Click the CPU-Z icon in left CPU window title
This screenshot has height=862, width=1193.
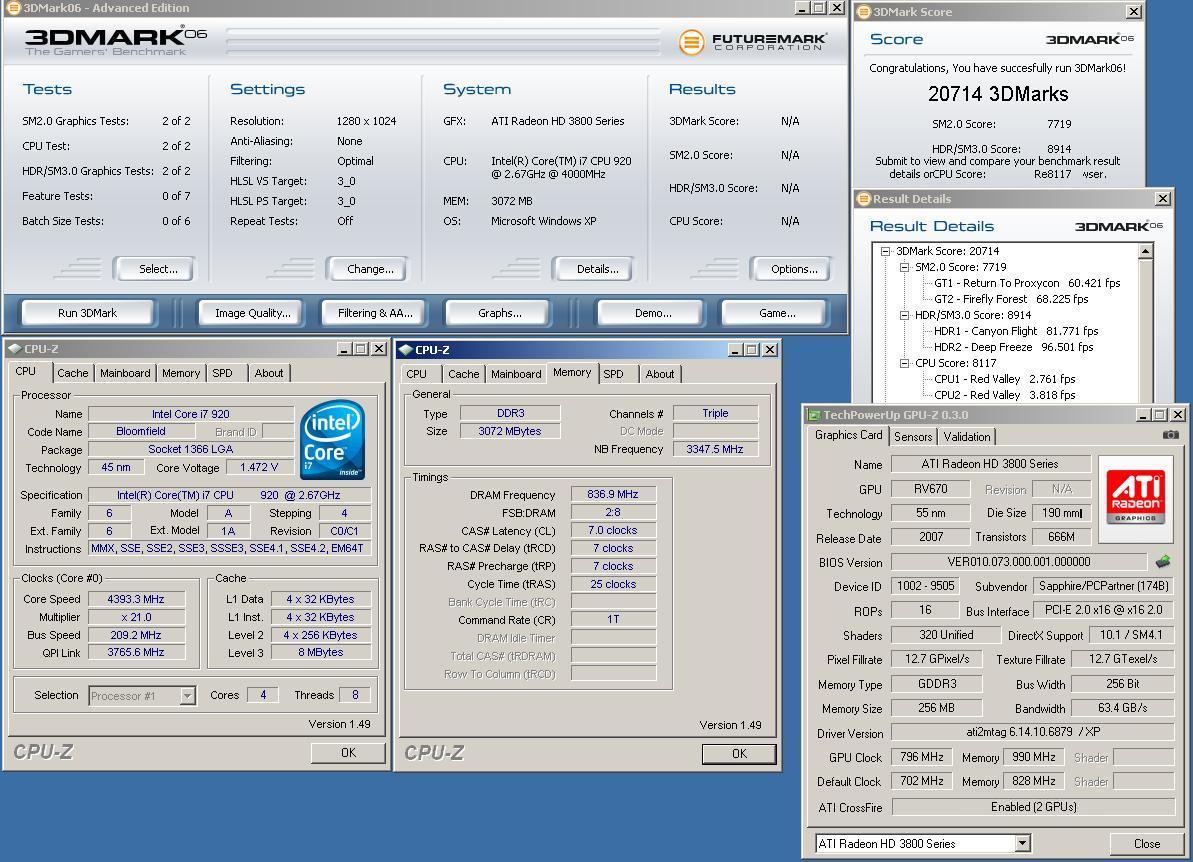14,349
